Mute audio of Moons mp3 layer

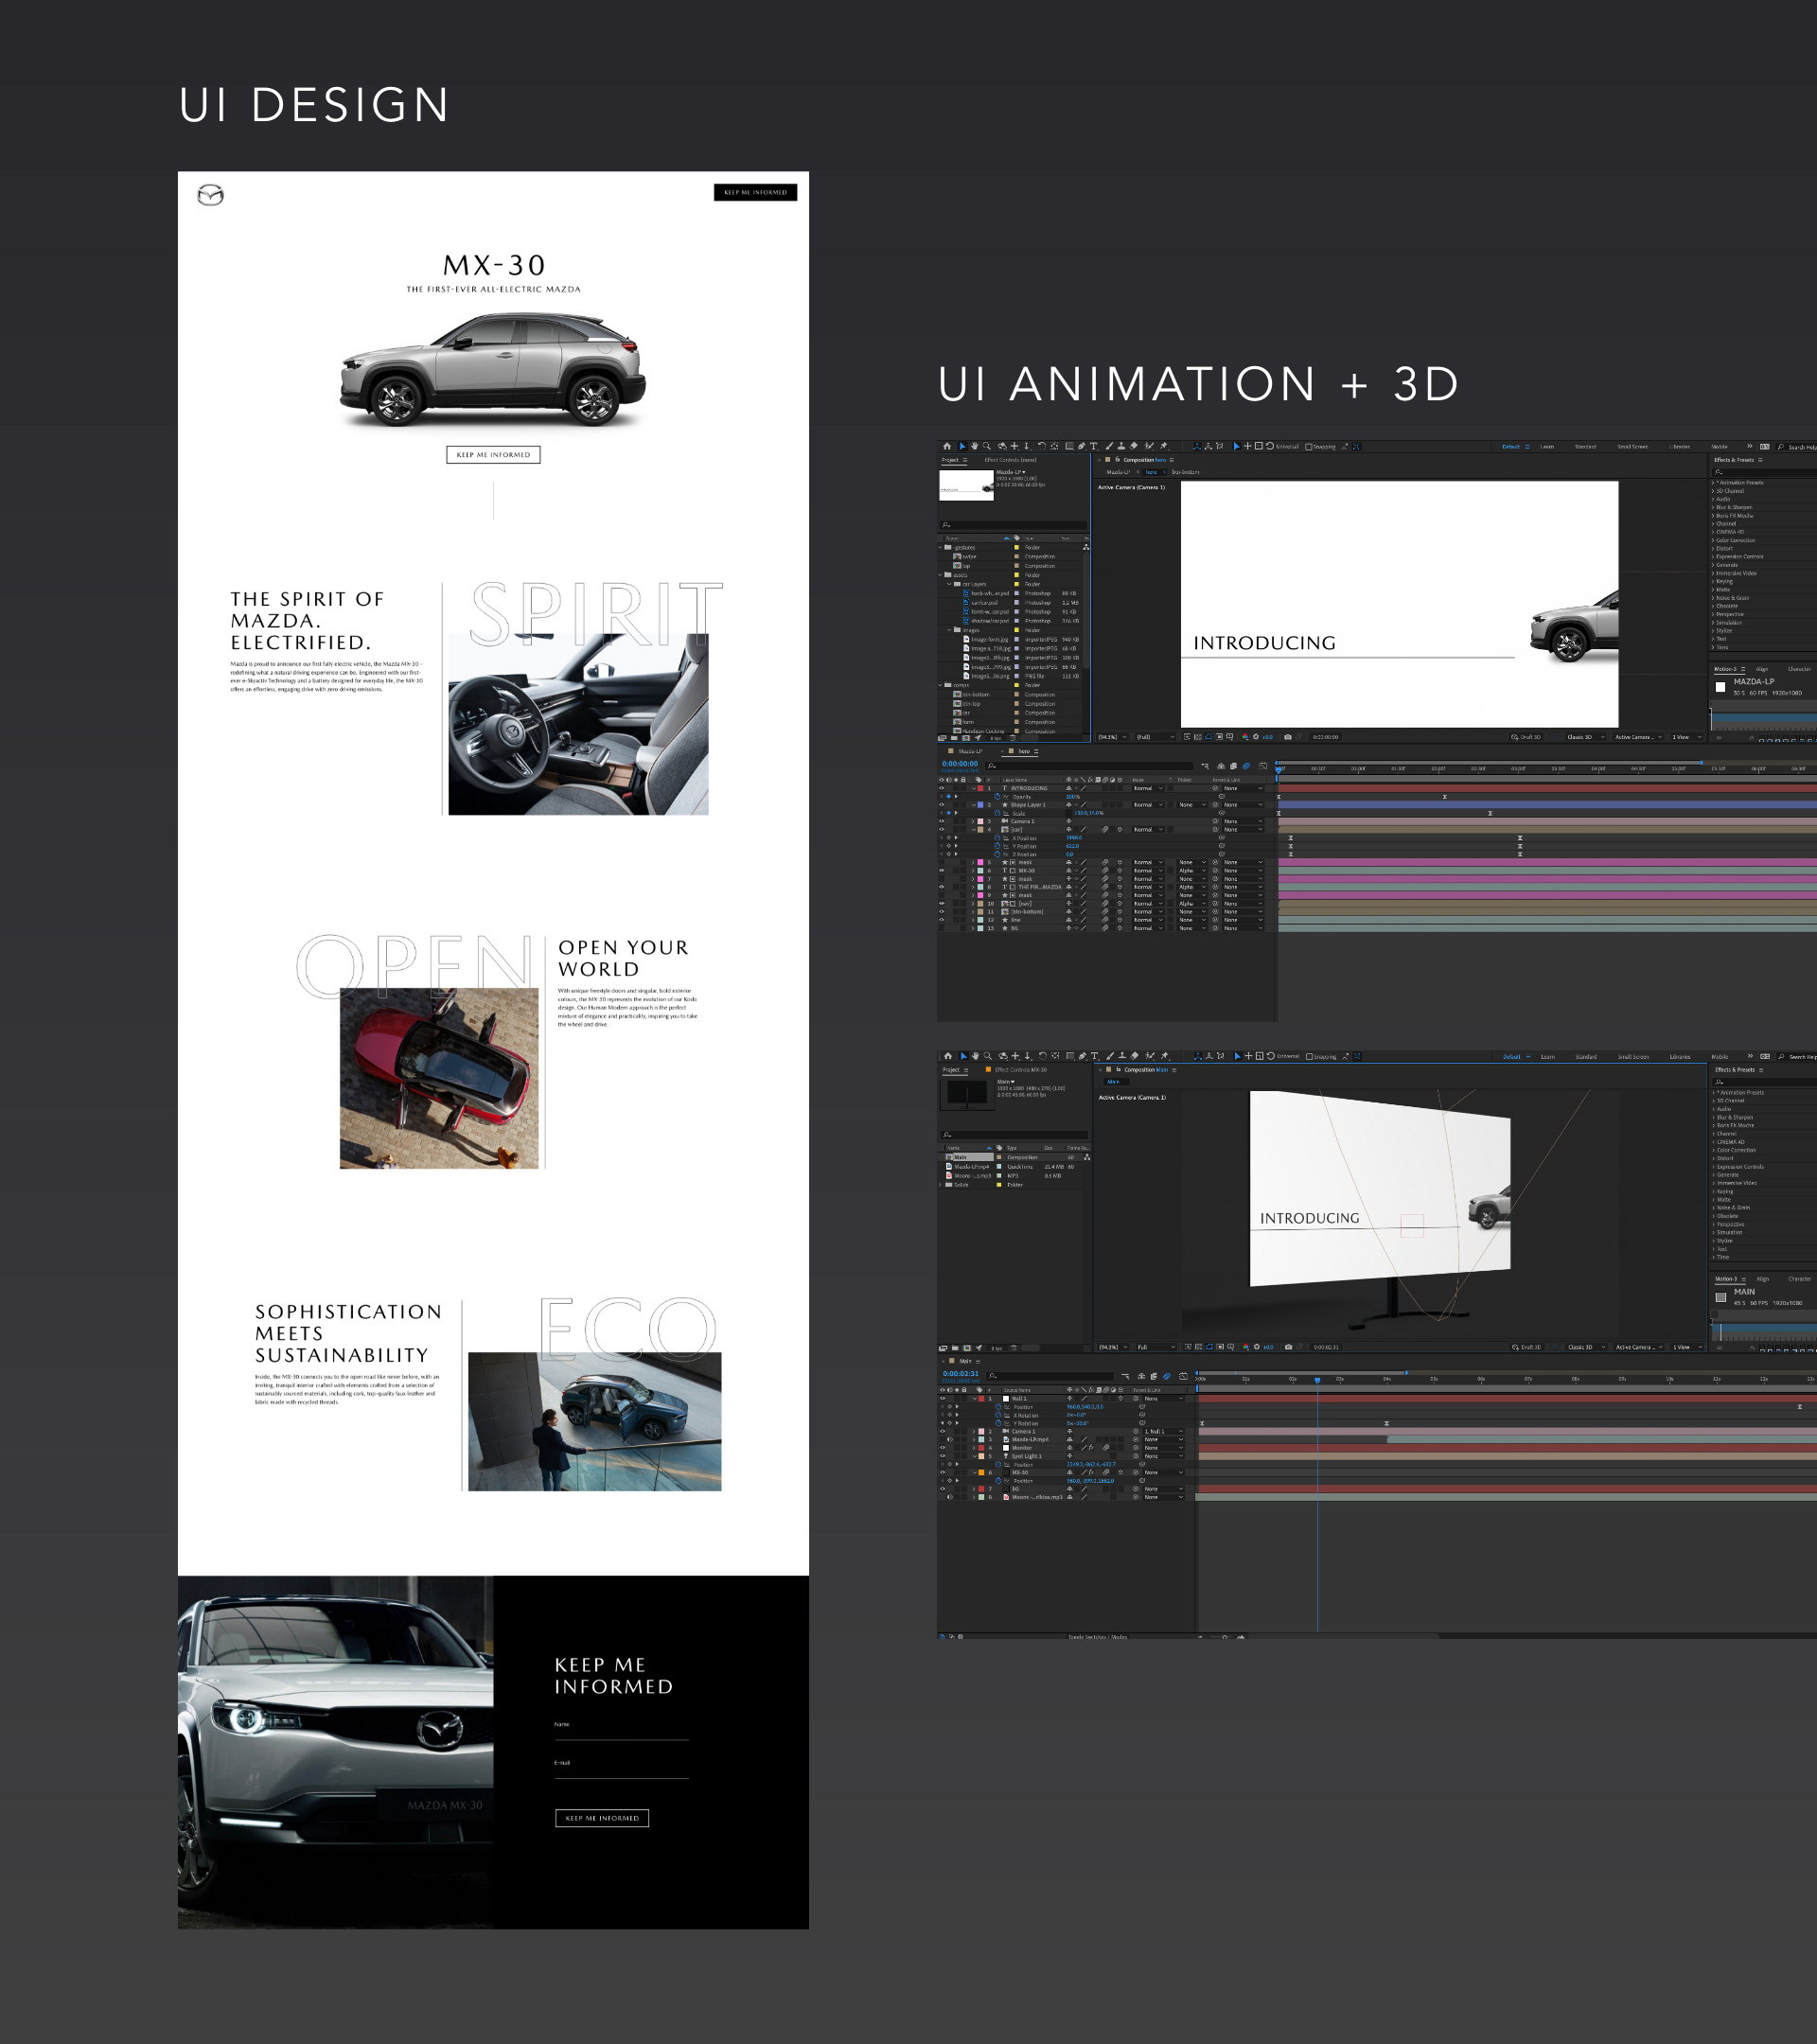point(949,1497)
